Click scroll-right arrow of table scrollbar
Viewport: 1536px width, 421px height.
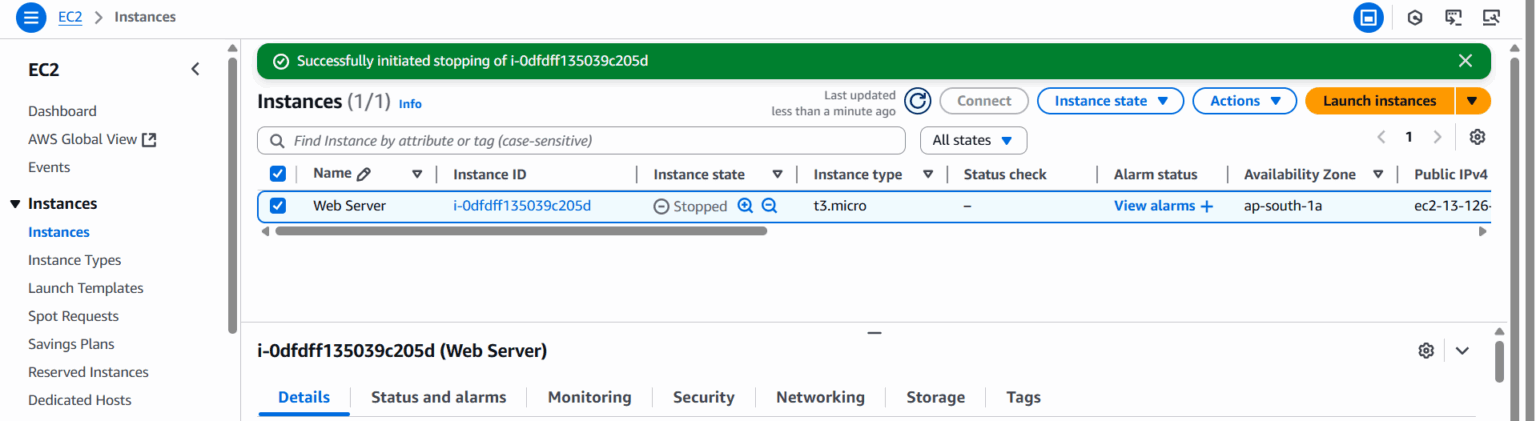point(1483,231)
